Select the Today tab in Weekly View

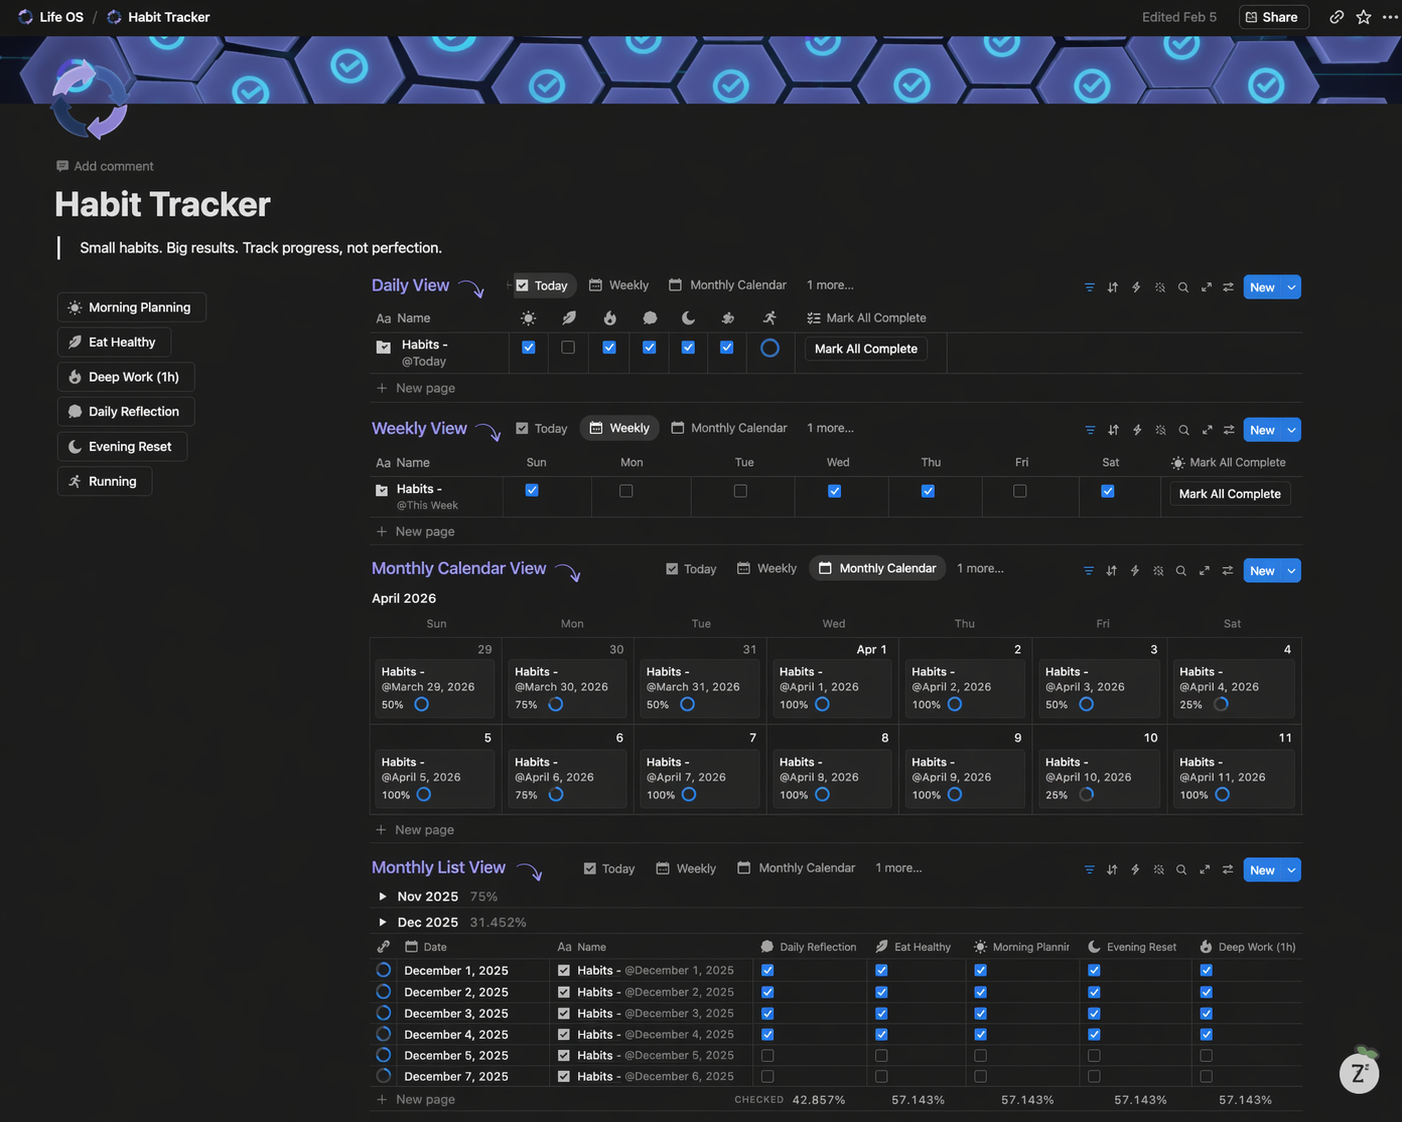pos(541,428)
